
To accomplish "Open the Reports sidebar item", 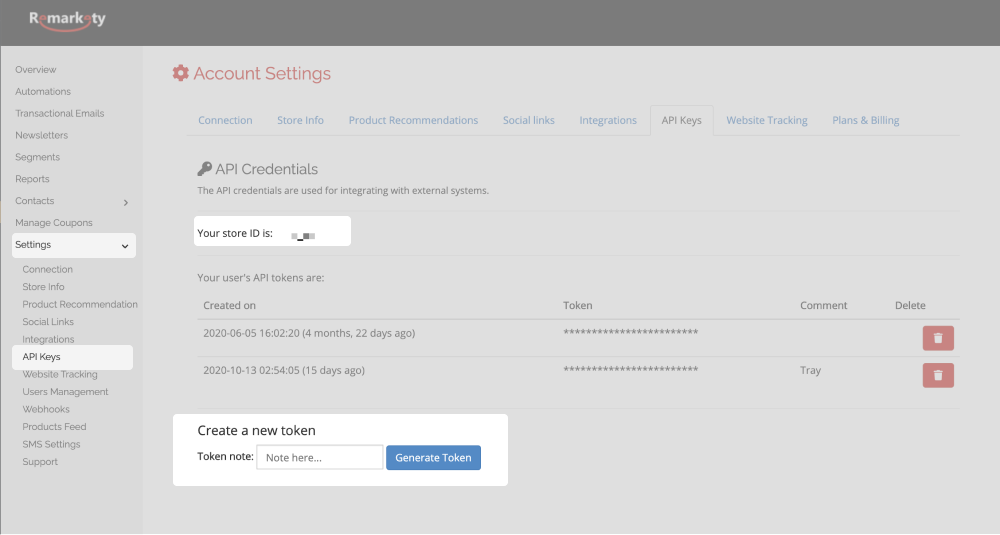I will (32, 179).
